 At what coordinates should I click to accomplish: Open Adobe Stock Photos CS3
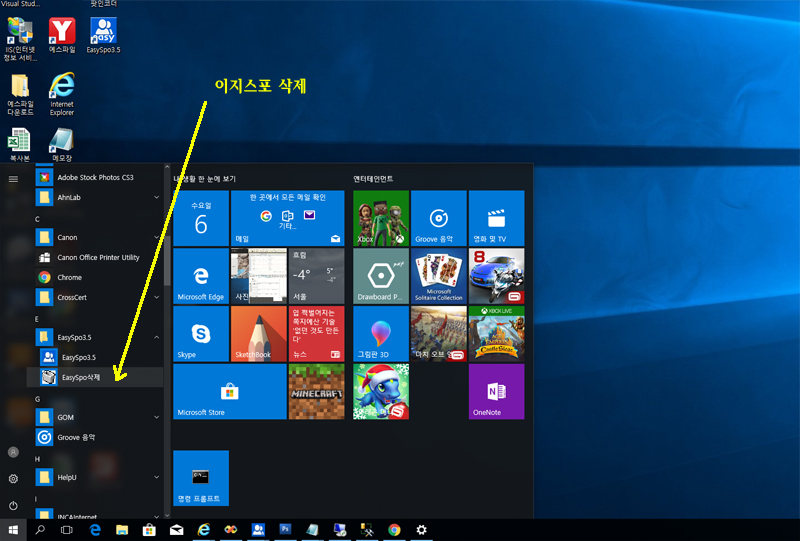95,177
